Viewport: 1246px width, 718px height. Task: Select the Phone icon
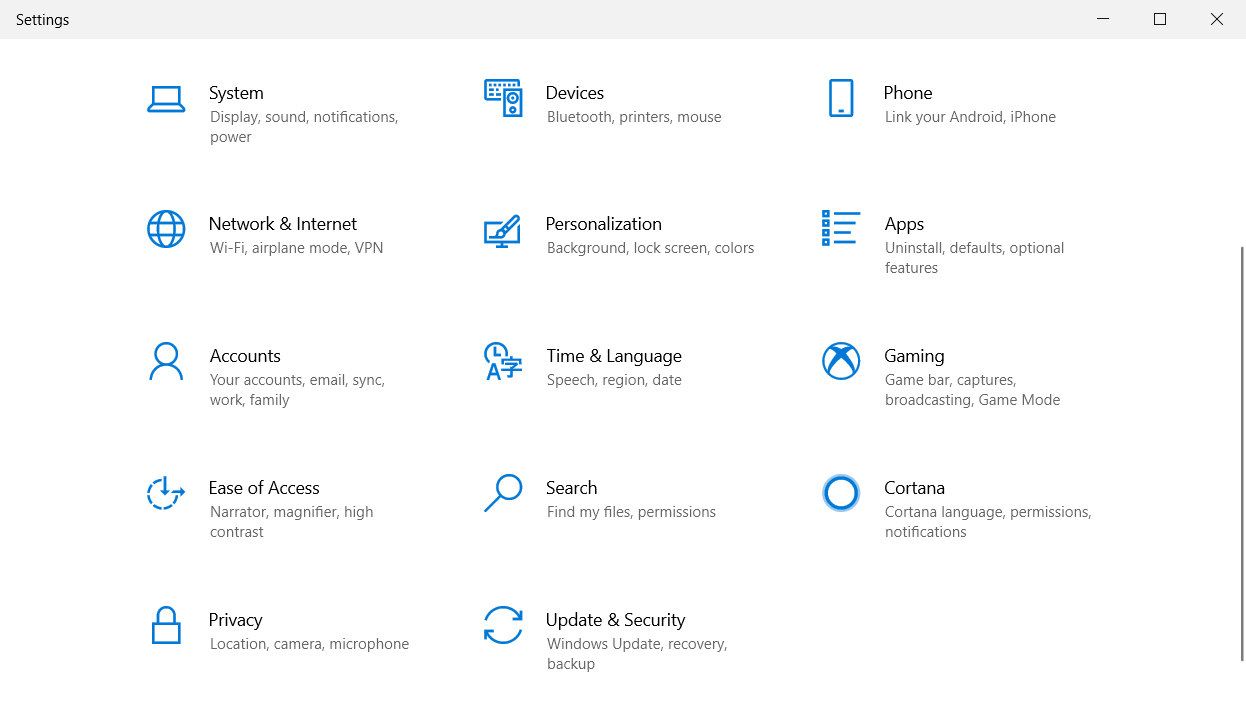[841, 98]
